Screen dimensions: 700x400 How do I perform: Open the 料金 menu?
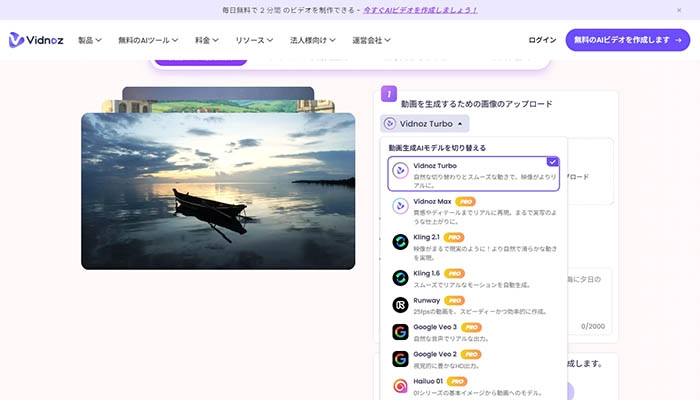point(207,40)
